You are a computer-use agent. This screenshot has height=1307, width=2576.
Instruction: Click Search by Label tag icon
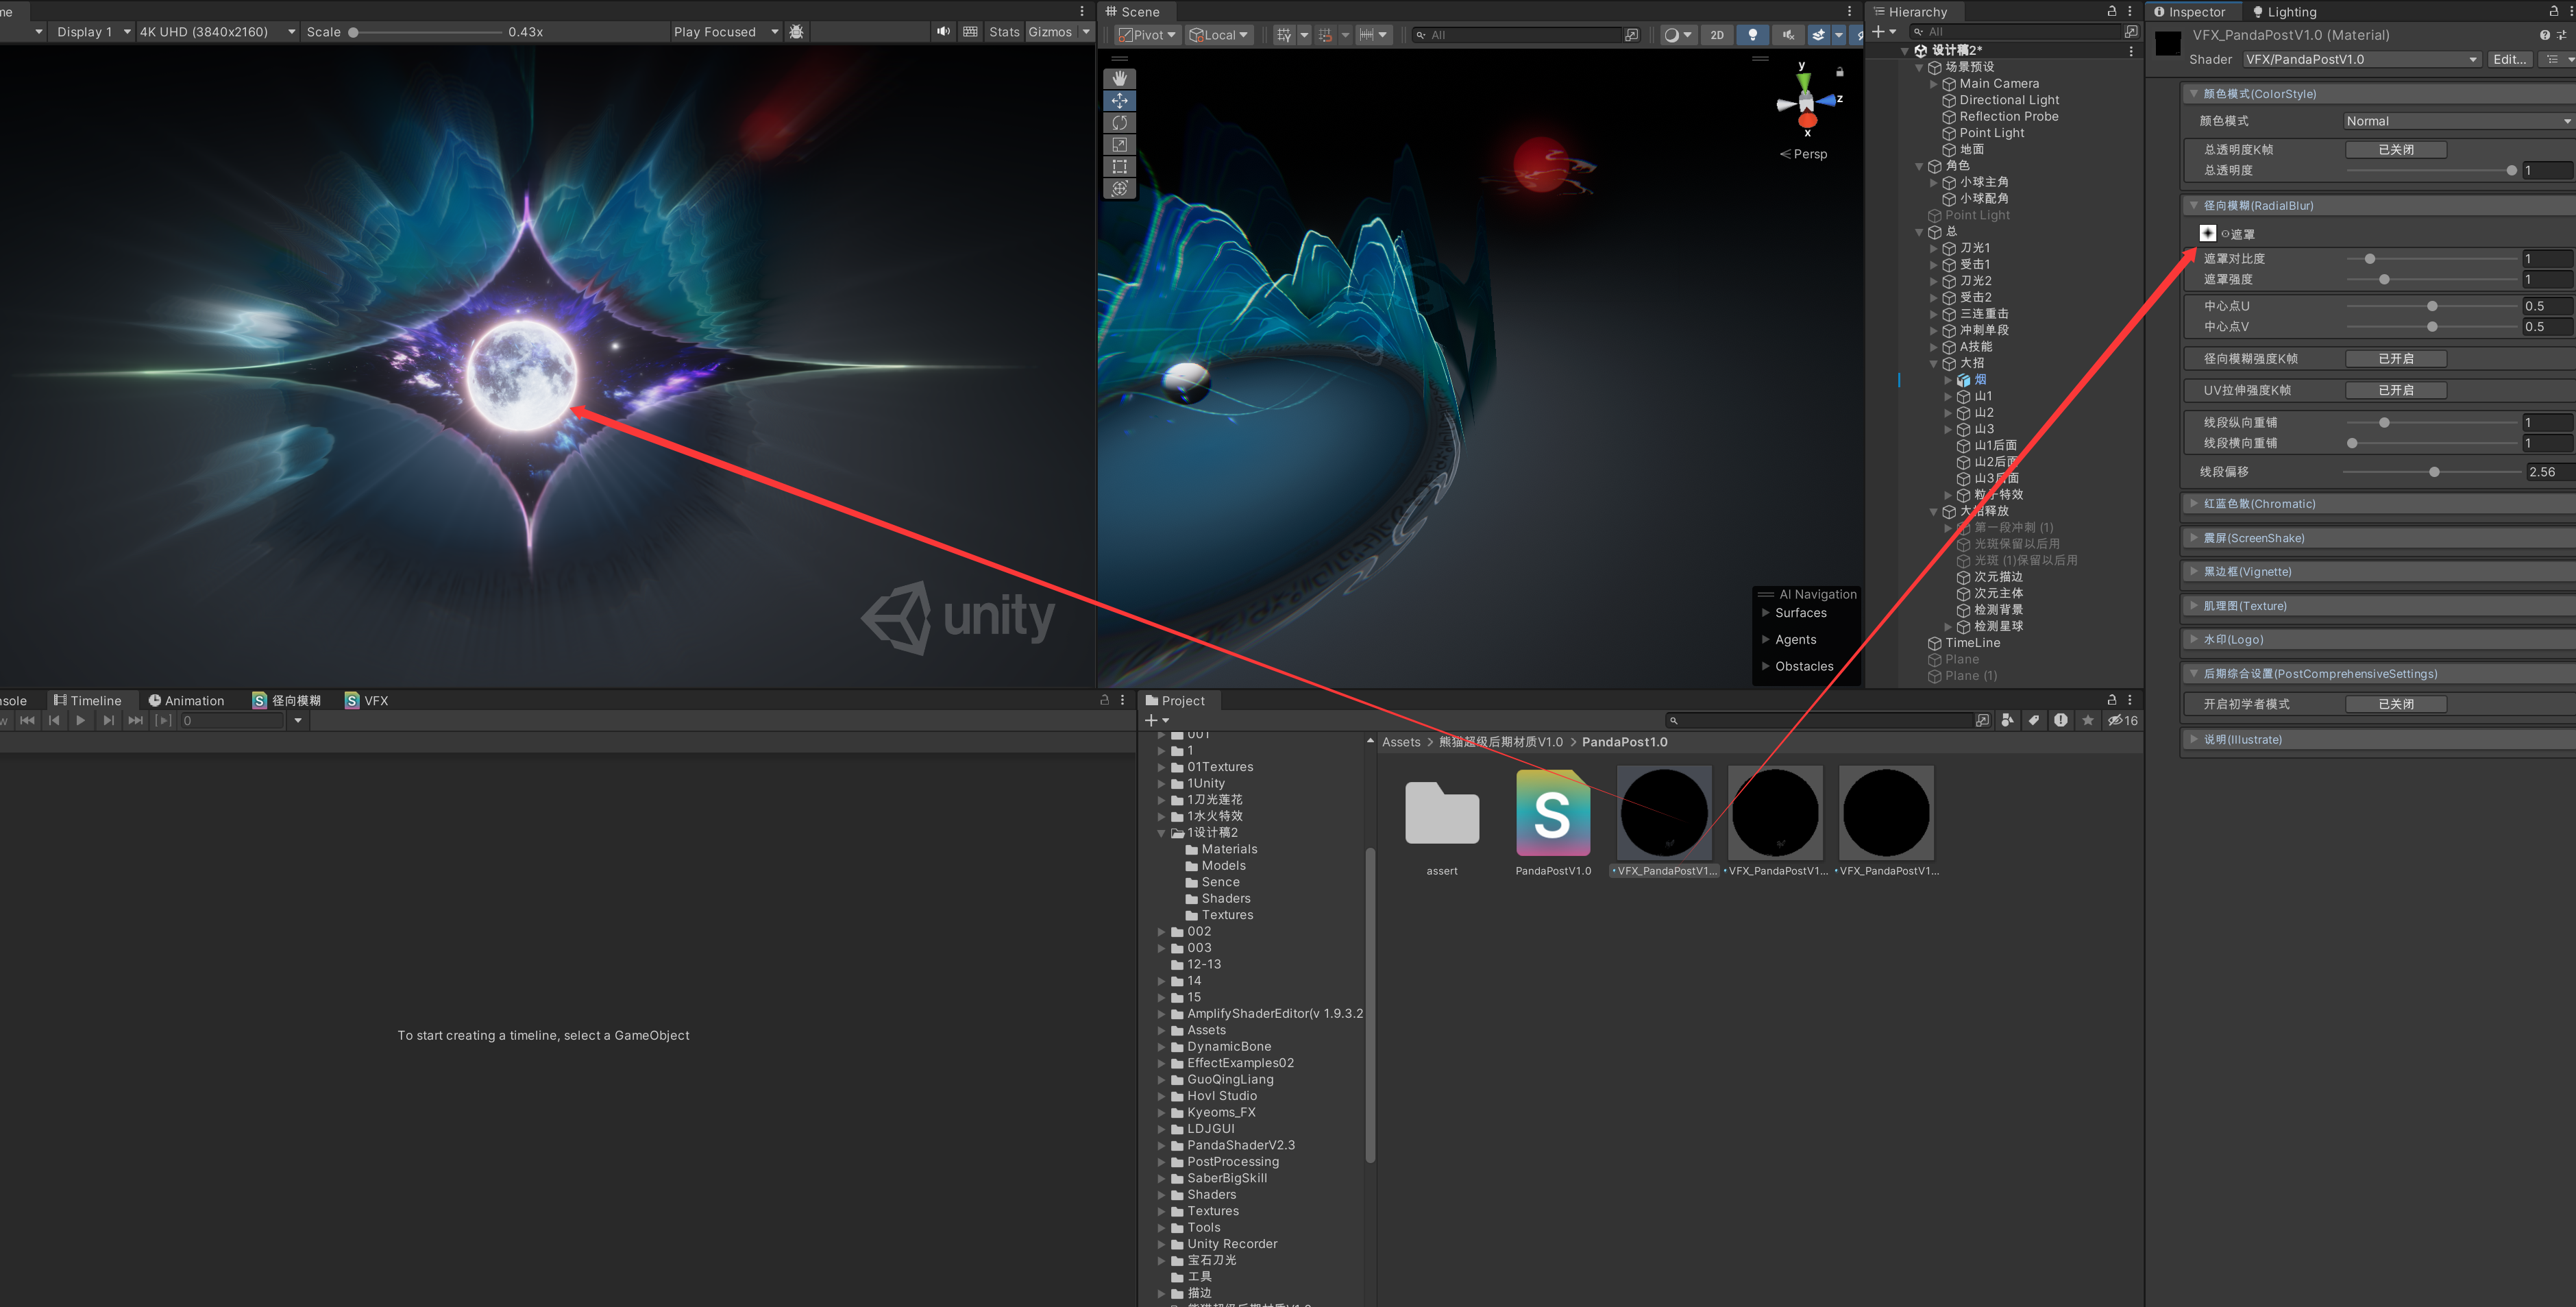click(x=2034, y=720)
